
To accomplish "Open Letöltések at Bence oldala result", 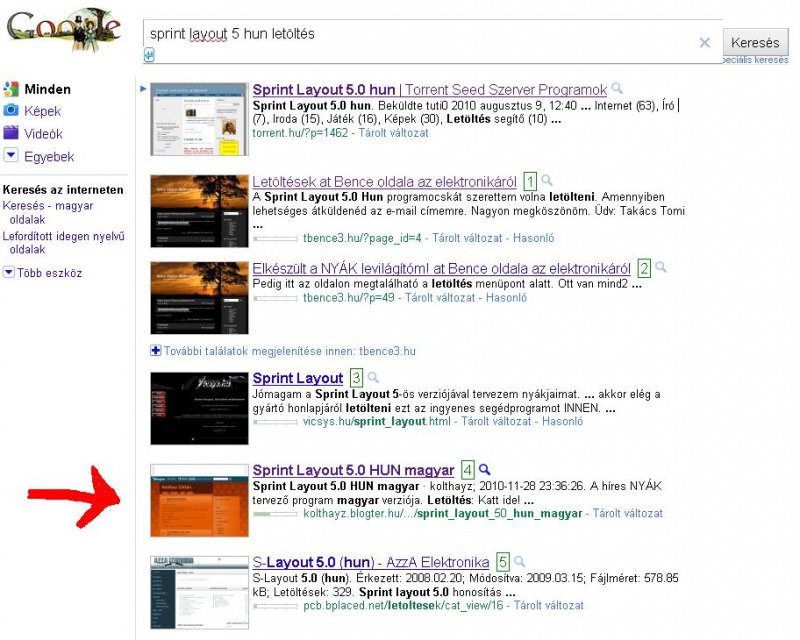I will point(385,182).
